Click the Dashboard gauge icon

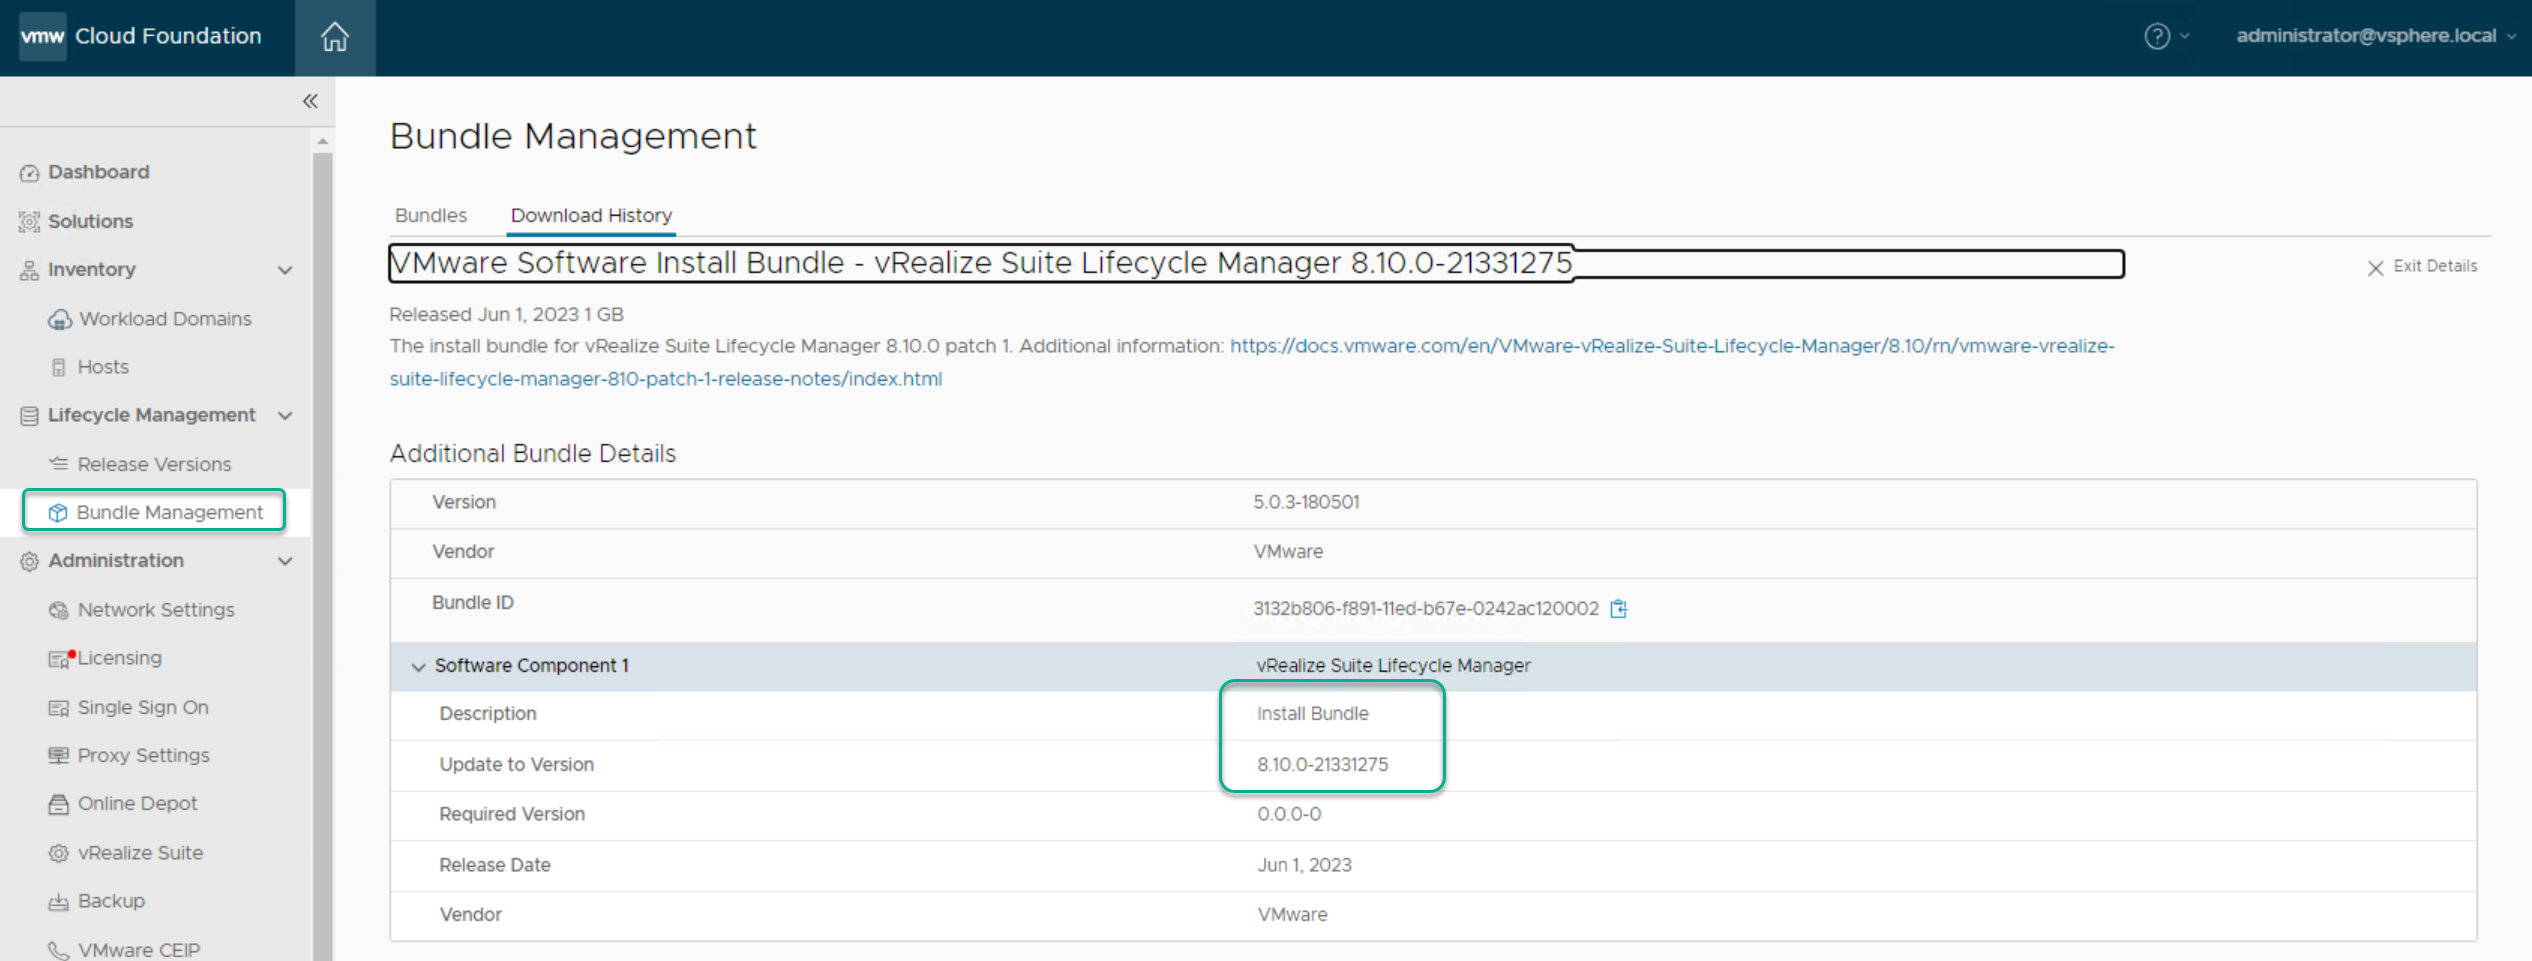[29, 173]
